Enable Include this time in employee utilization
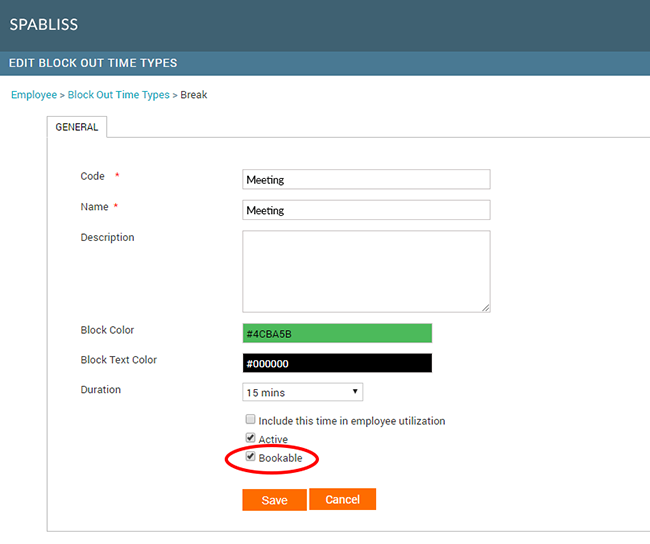650x544 pixels. pyautogui.click(x=251, y=421)
